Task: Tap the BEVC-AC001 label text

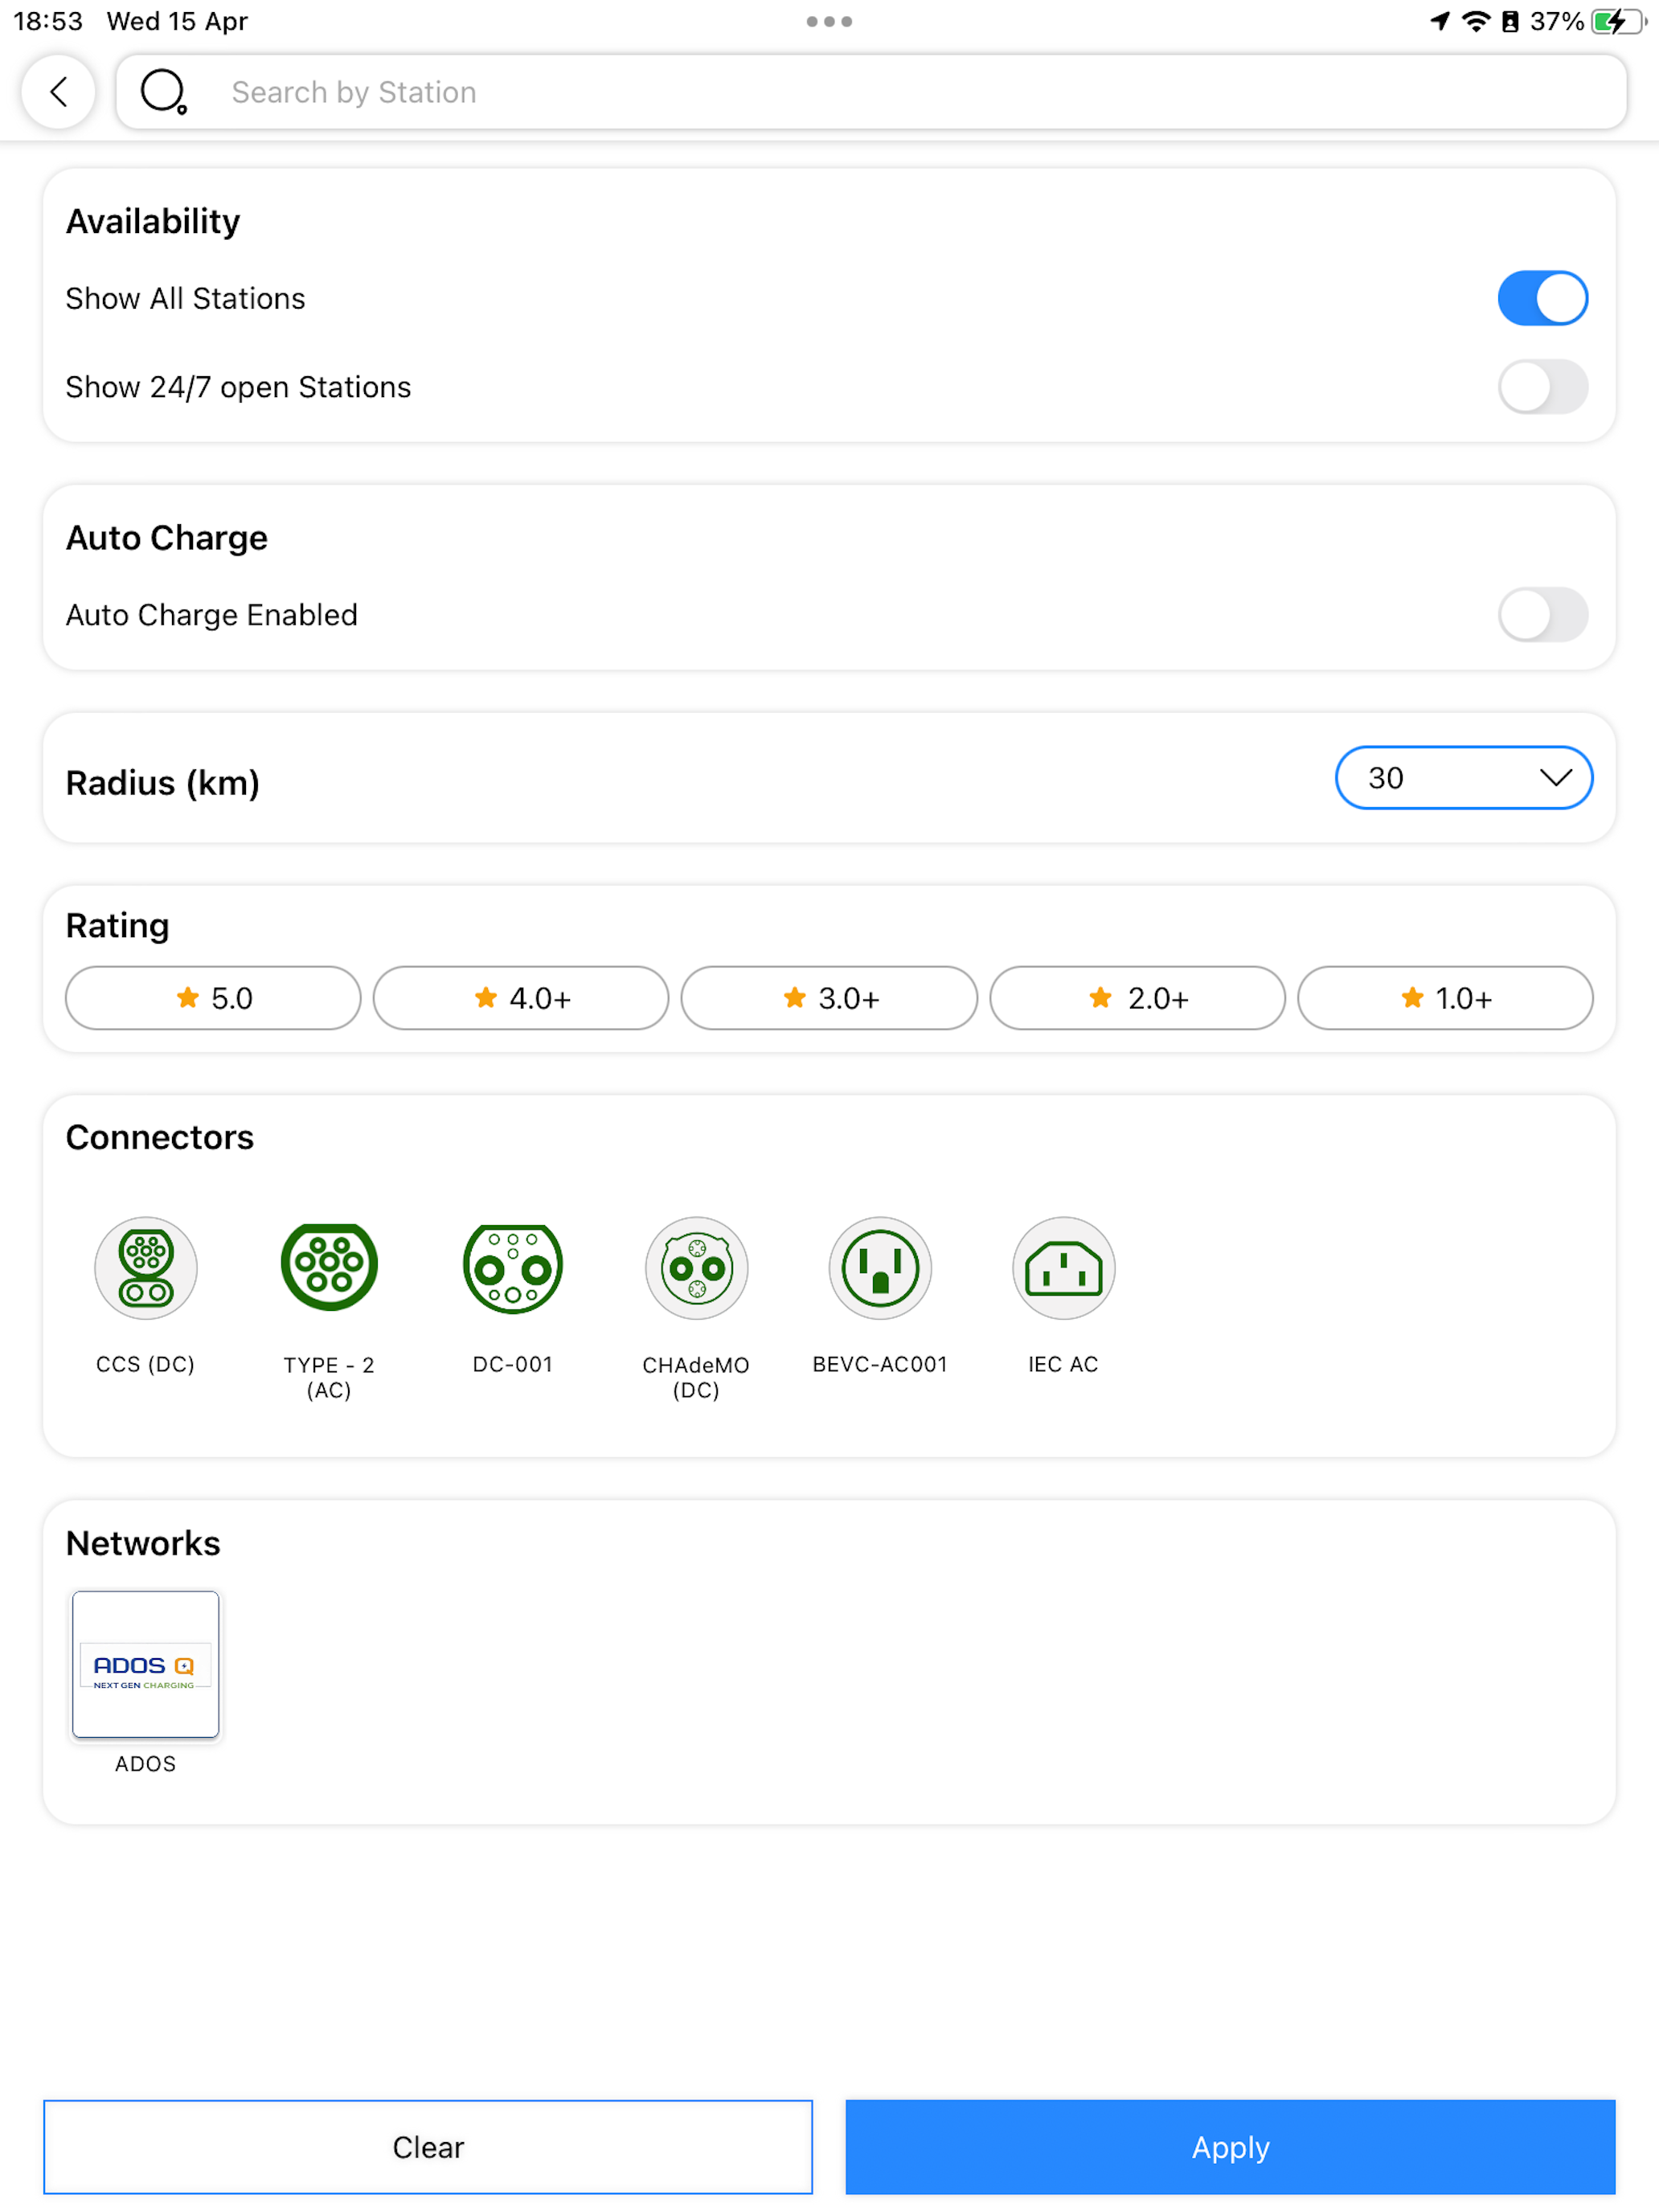Action: (880, 1364)
